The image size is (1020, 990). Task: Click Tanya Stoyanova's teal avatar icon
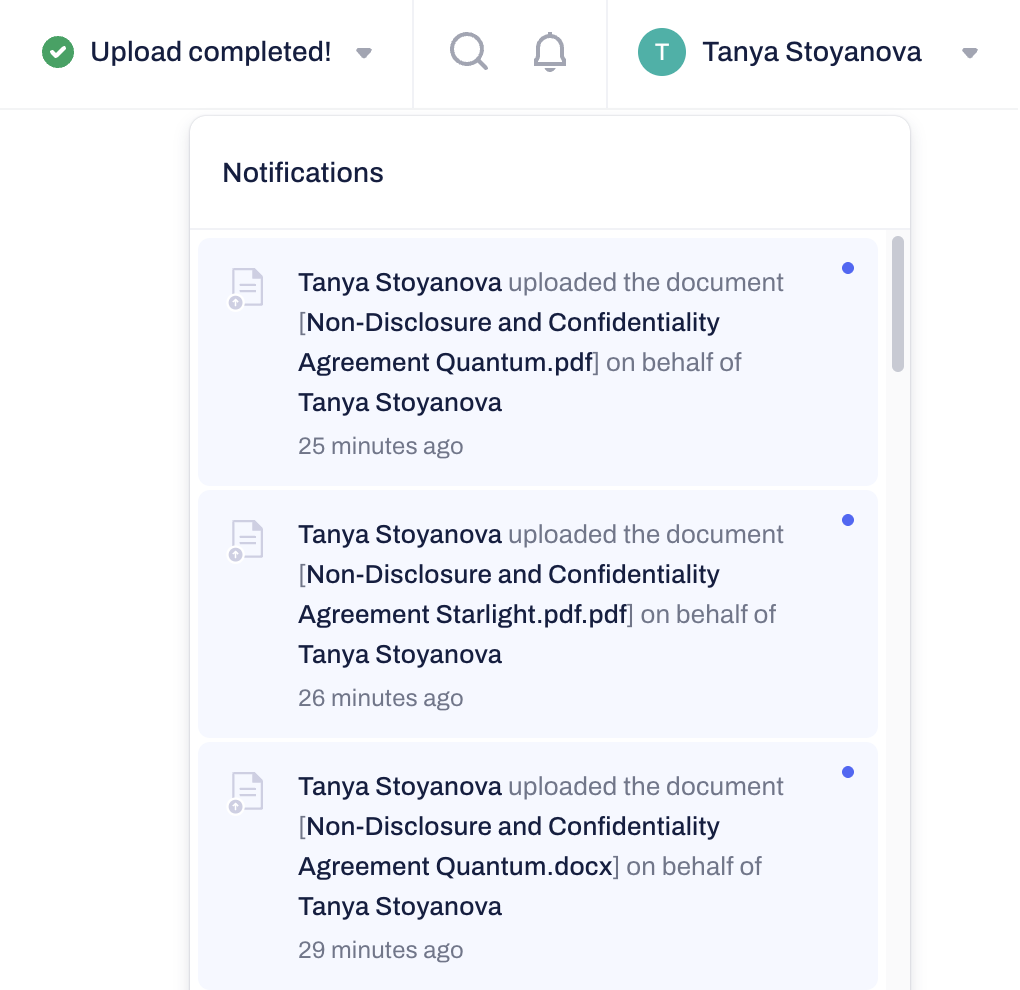point(662,52)
